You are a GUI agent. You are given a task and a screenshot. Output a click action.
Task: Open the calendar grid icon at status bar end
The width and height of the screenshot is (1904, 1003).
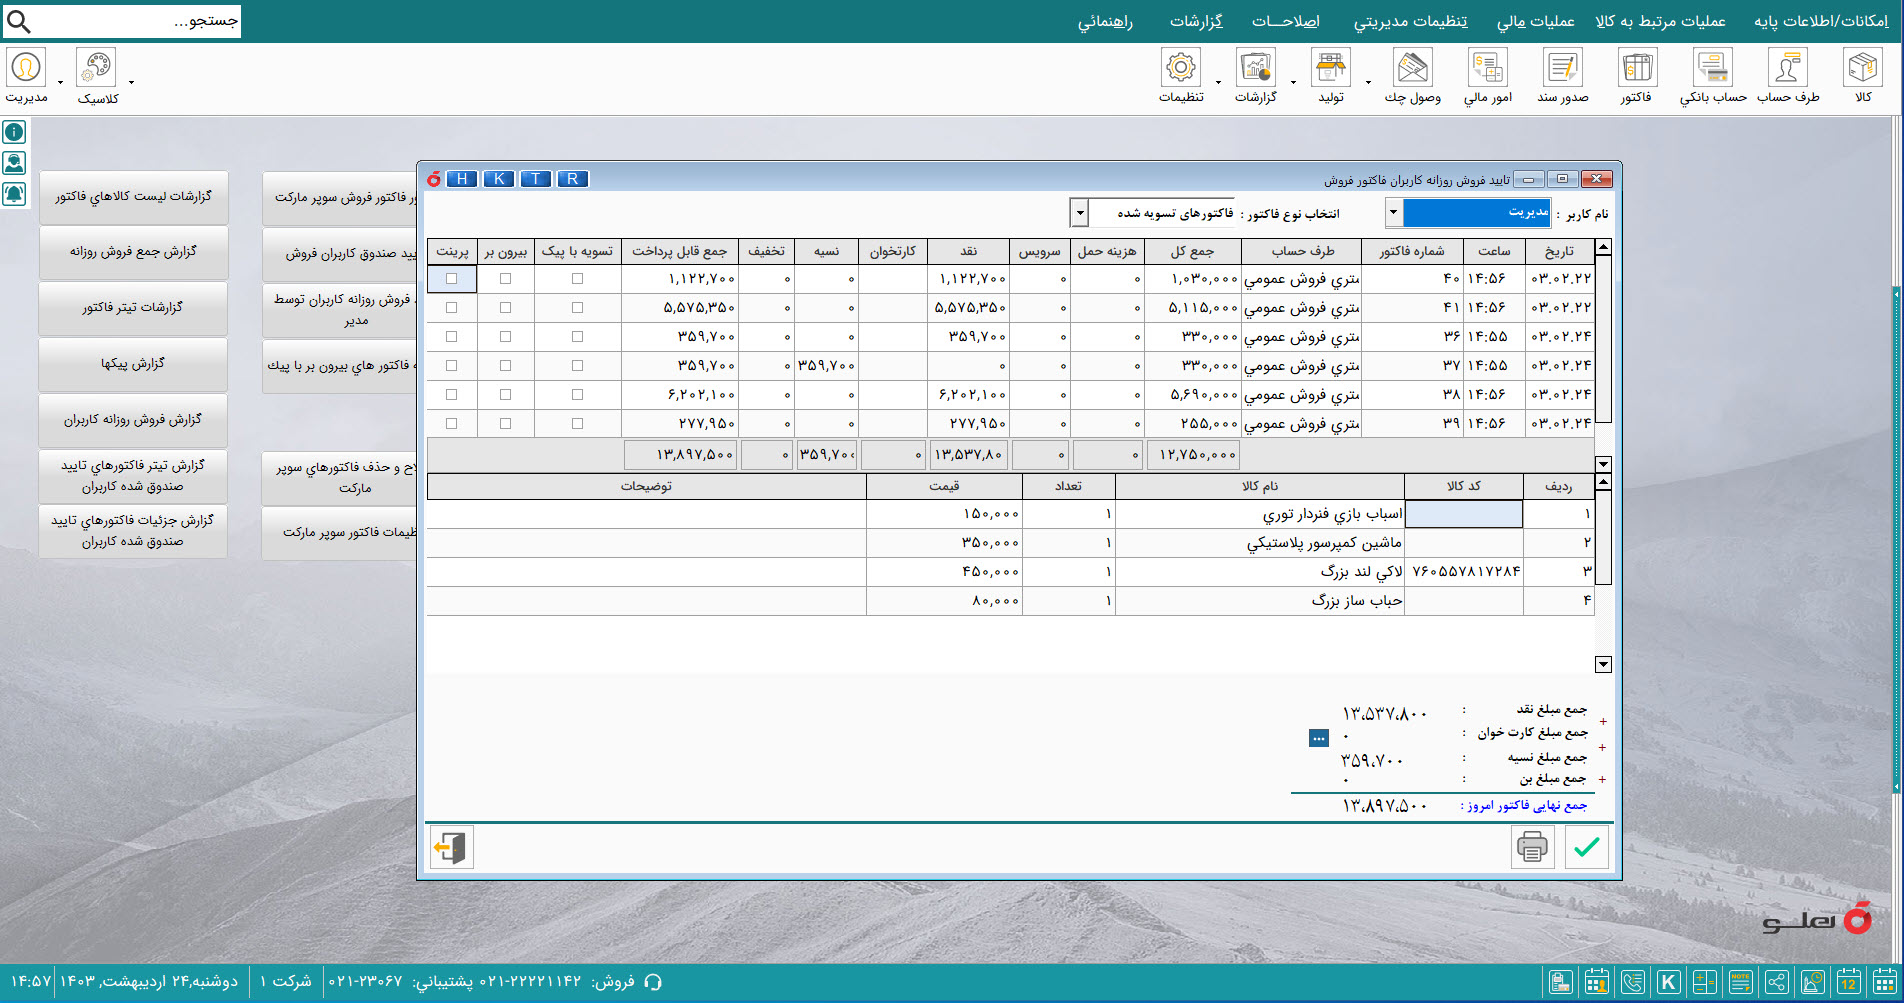[x=1885, y=982]
